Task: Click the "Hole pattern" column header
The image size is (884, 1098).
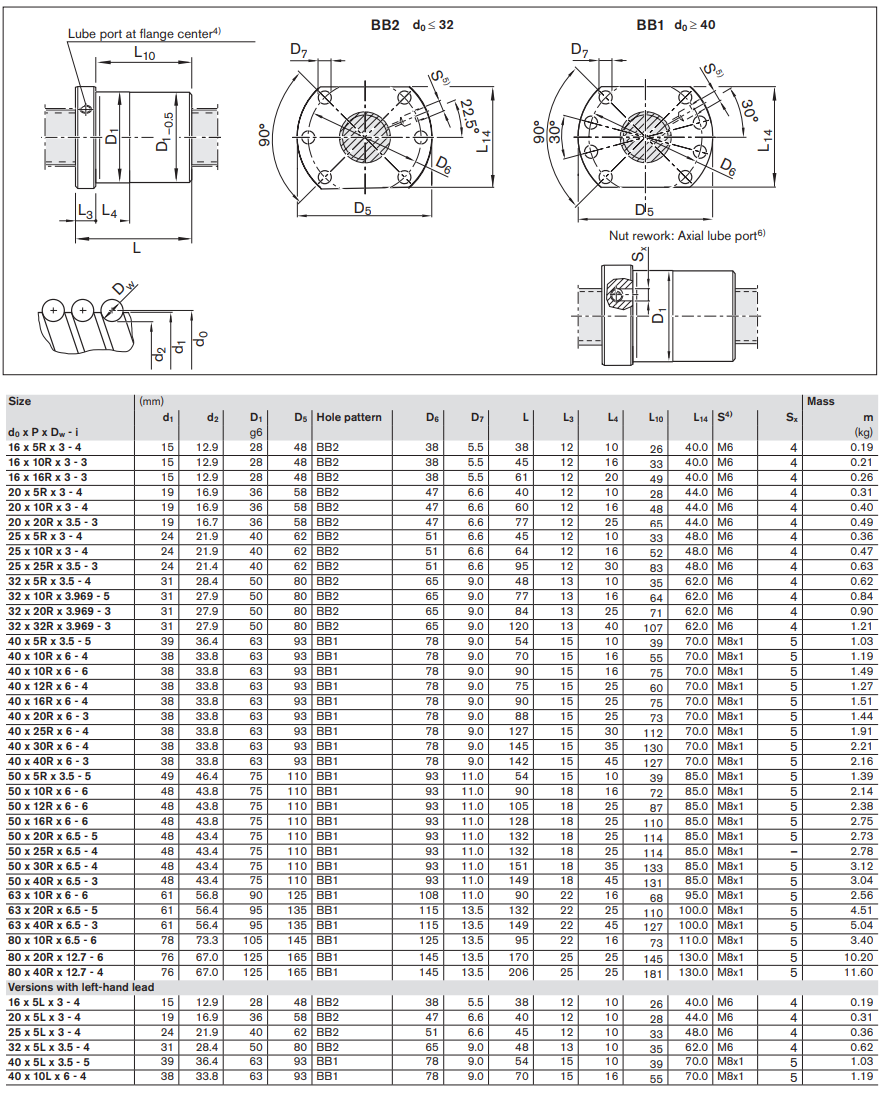Action: [x=349, y=417]
